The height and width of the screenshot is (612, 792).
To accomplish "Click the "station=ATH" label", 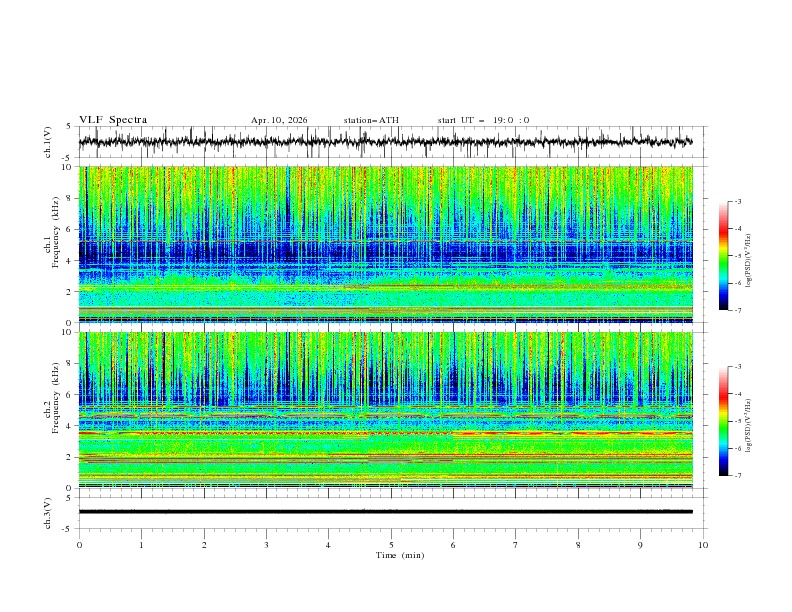I will tap(371, 120).
